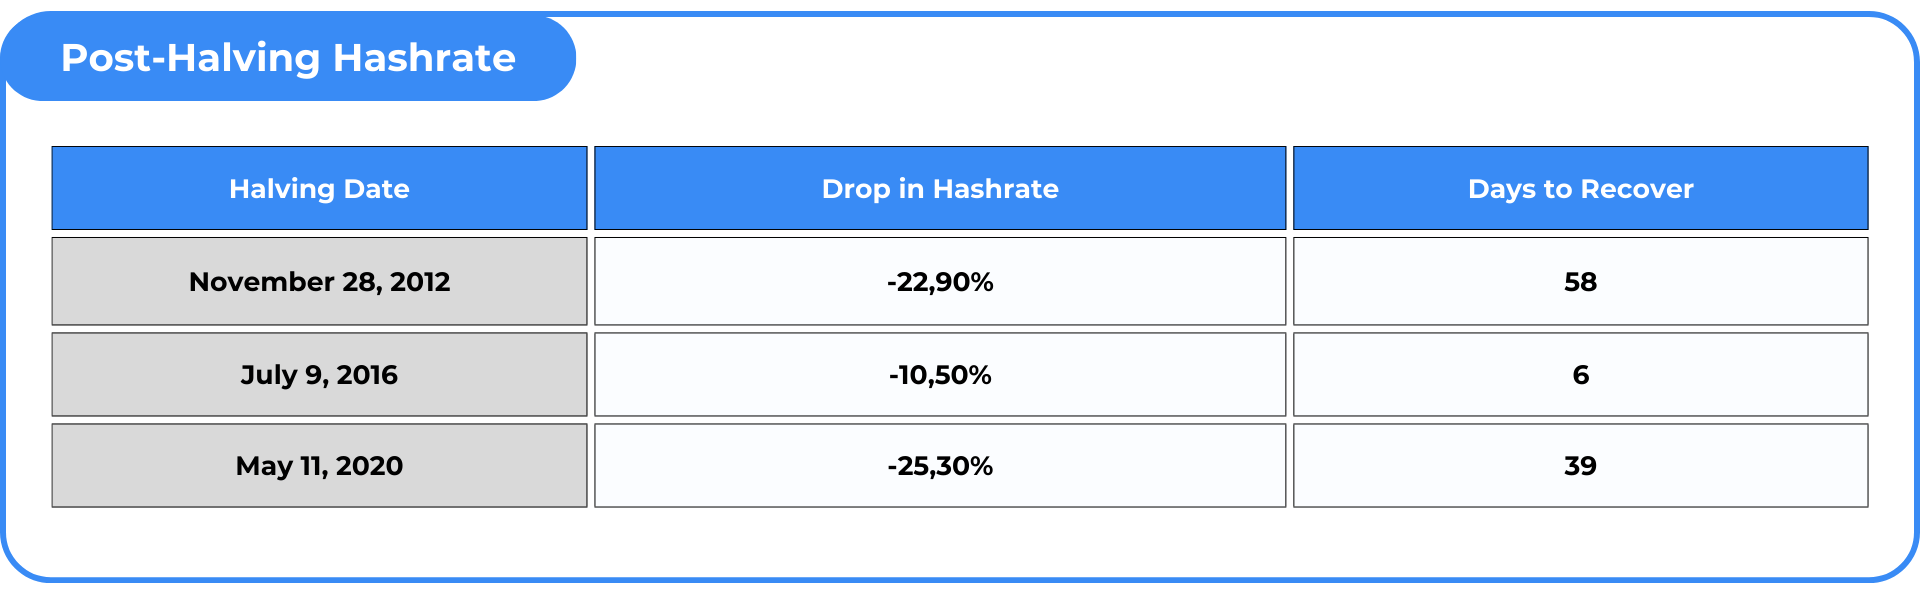
Task: Select the cell showing 58 recovery days
Action: 1580,282
